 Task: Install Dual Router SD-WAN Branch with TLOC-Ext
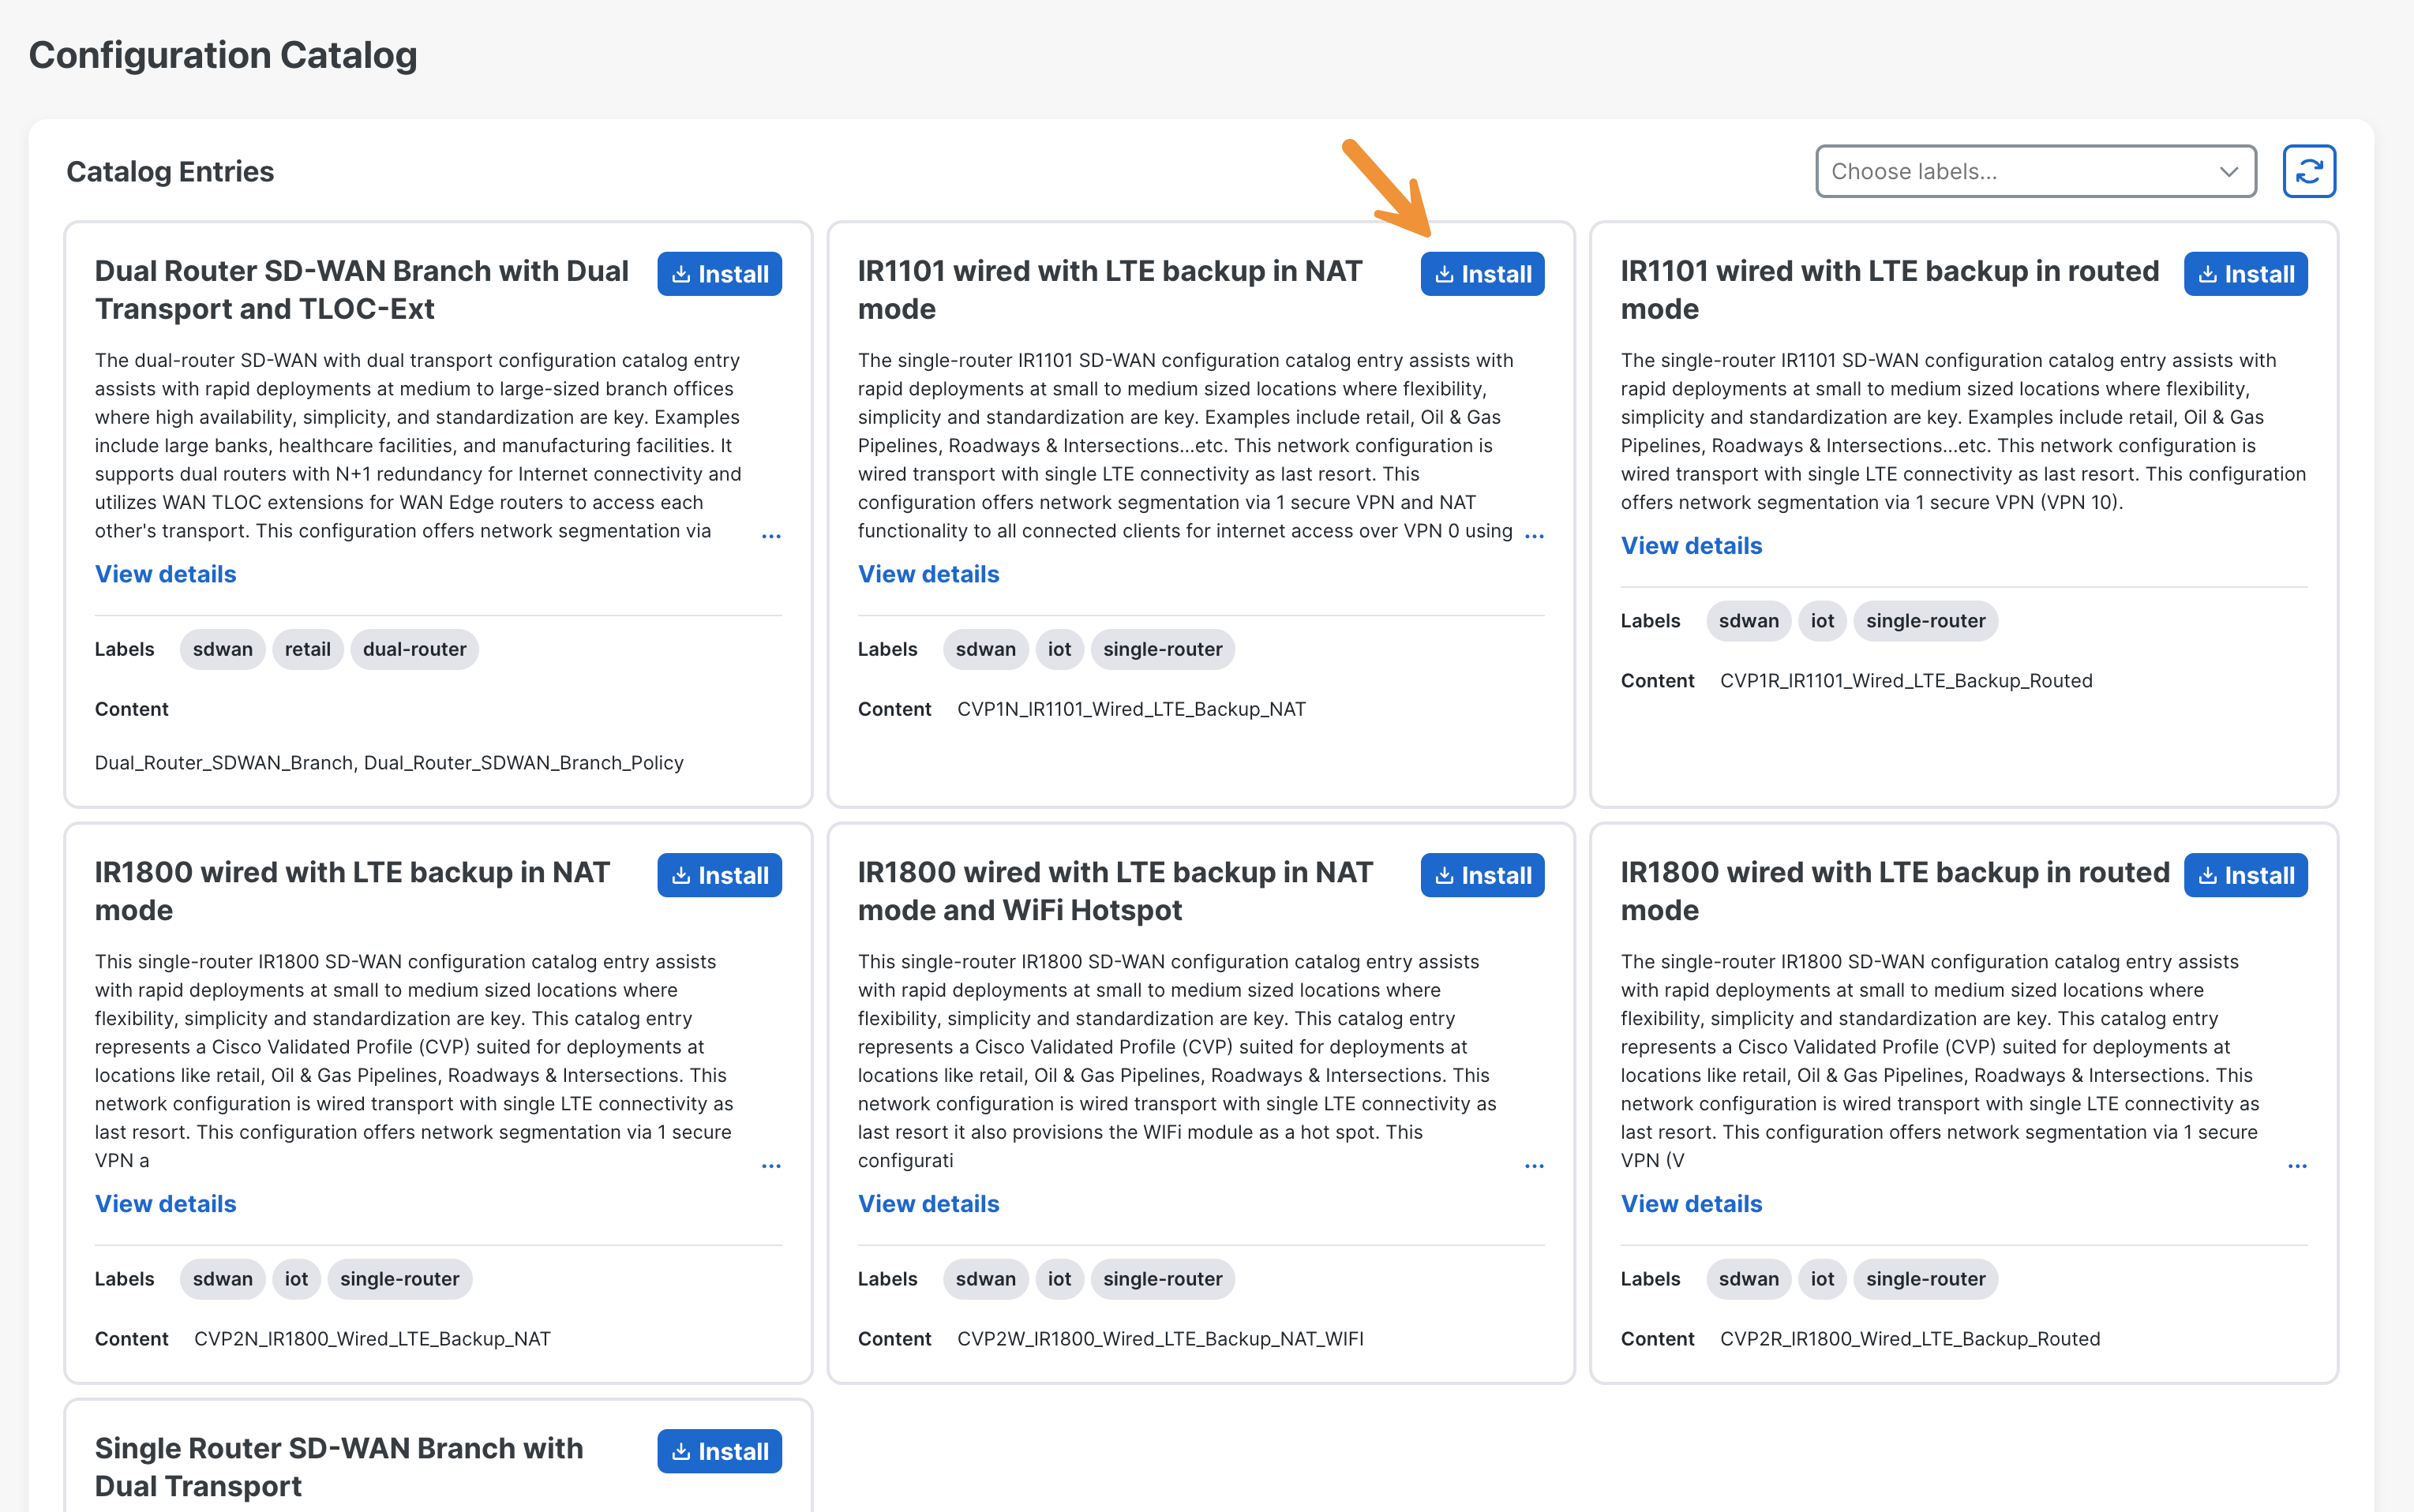click(719, 273)
